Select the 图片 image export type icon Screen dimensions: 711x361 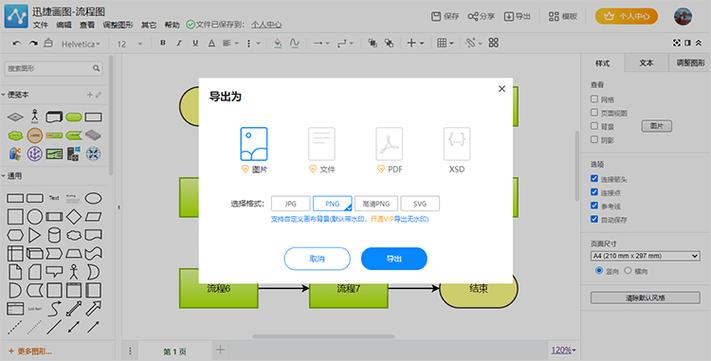tap(253, 144)
